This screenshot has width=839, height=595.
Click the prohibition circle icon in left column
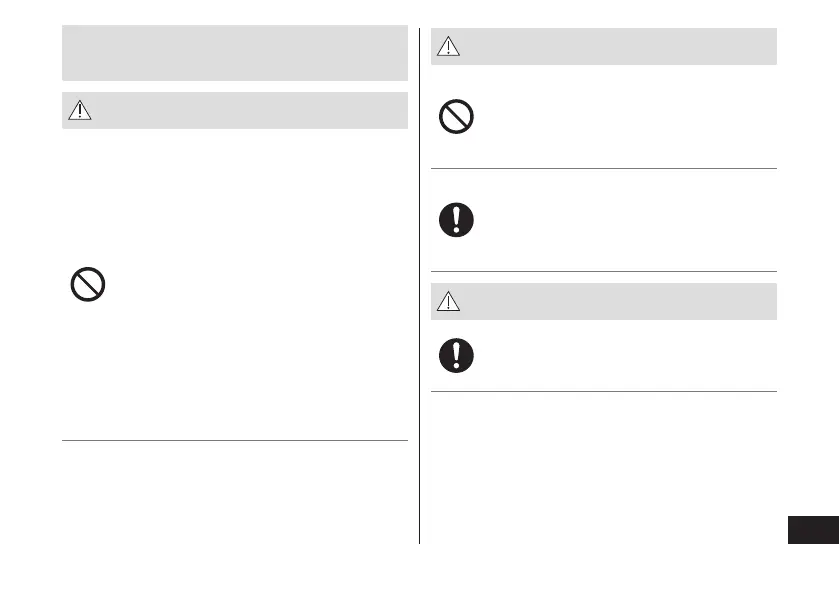[88, 286]
